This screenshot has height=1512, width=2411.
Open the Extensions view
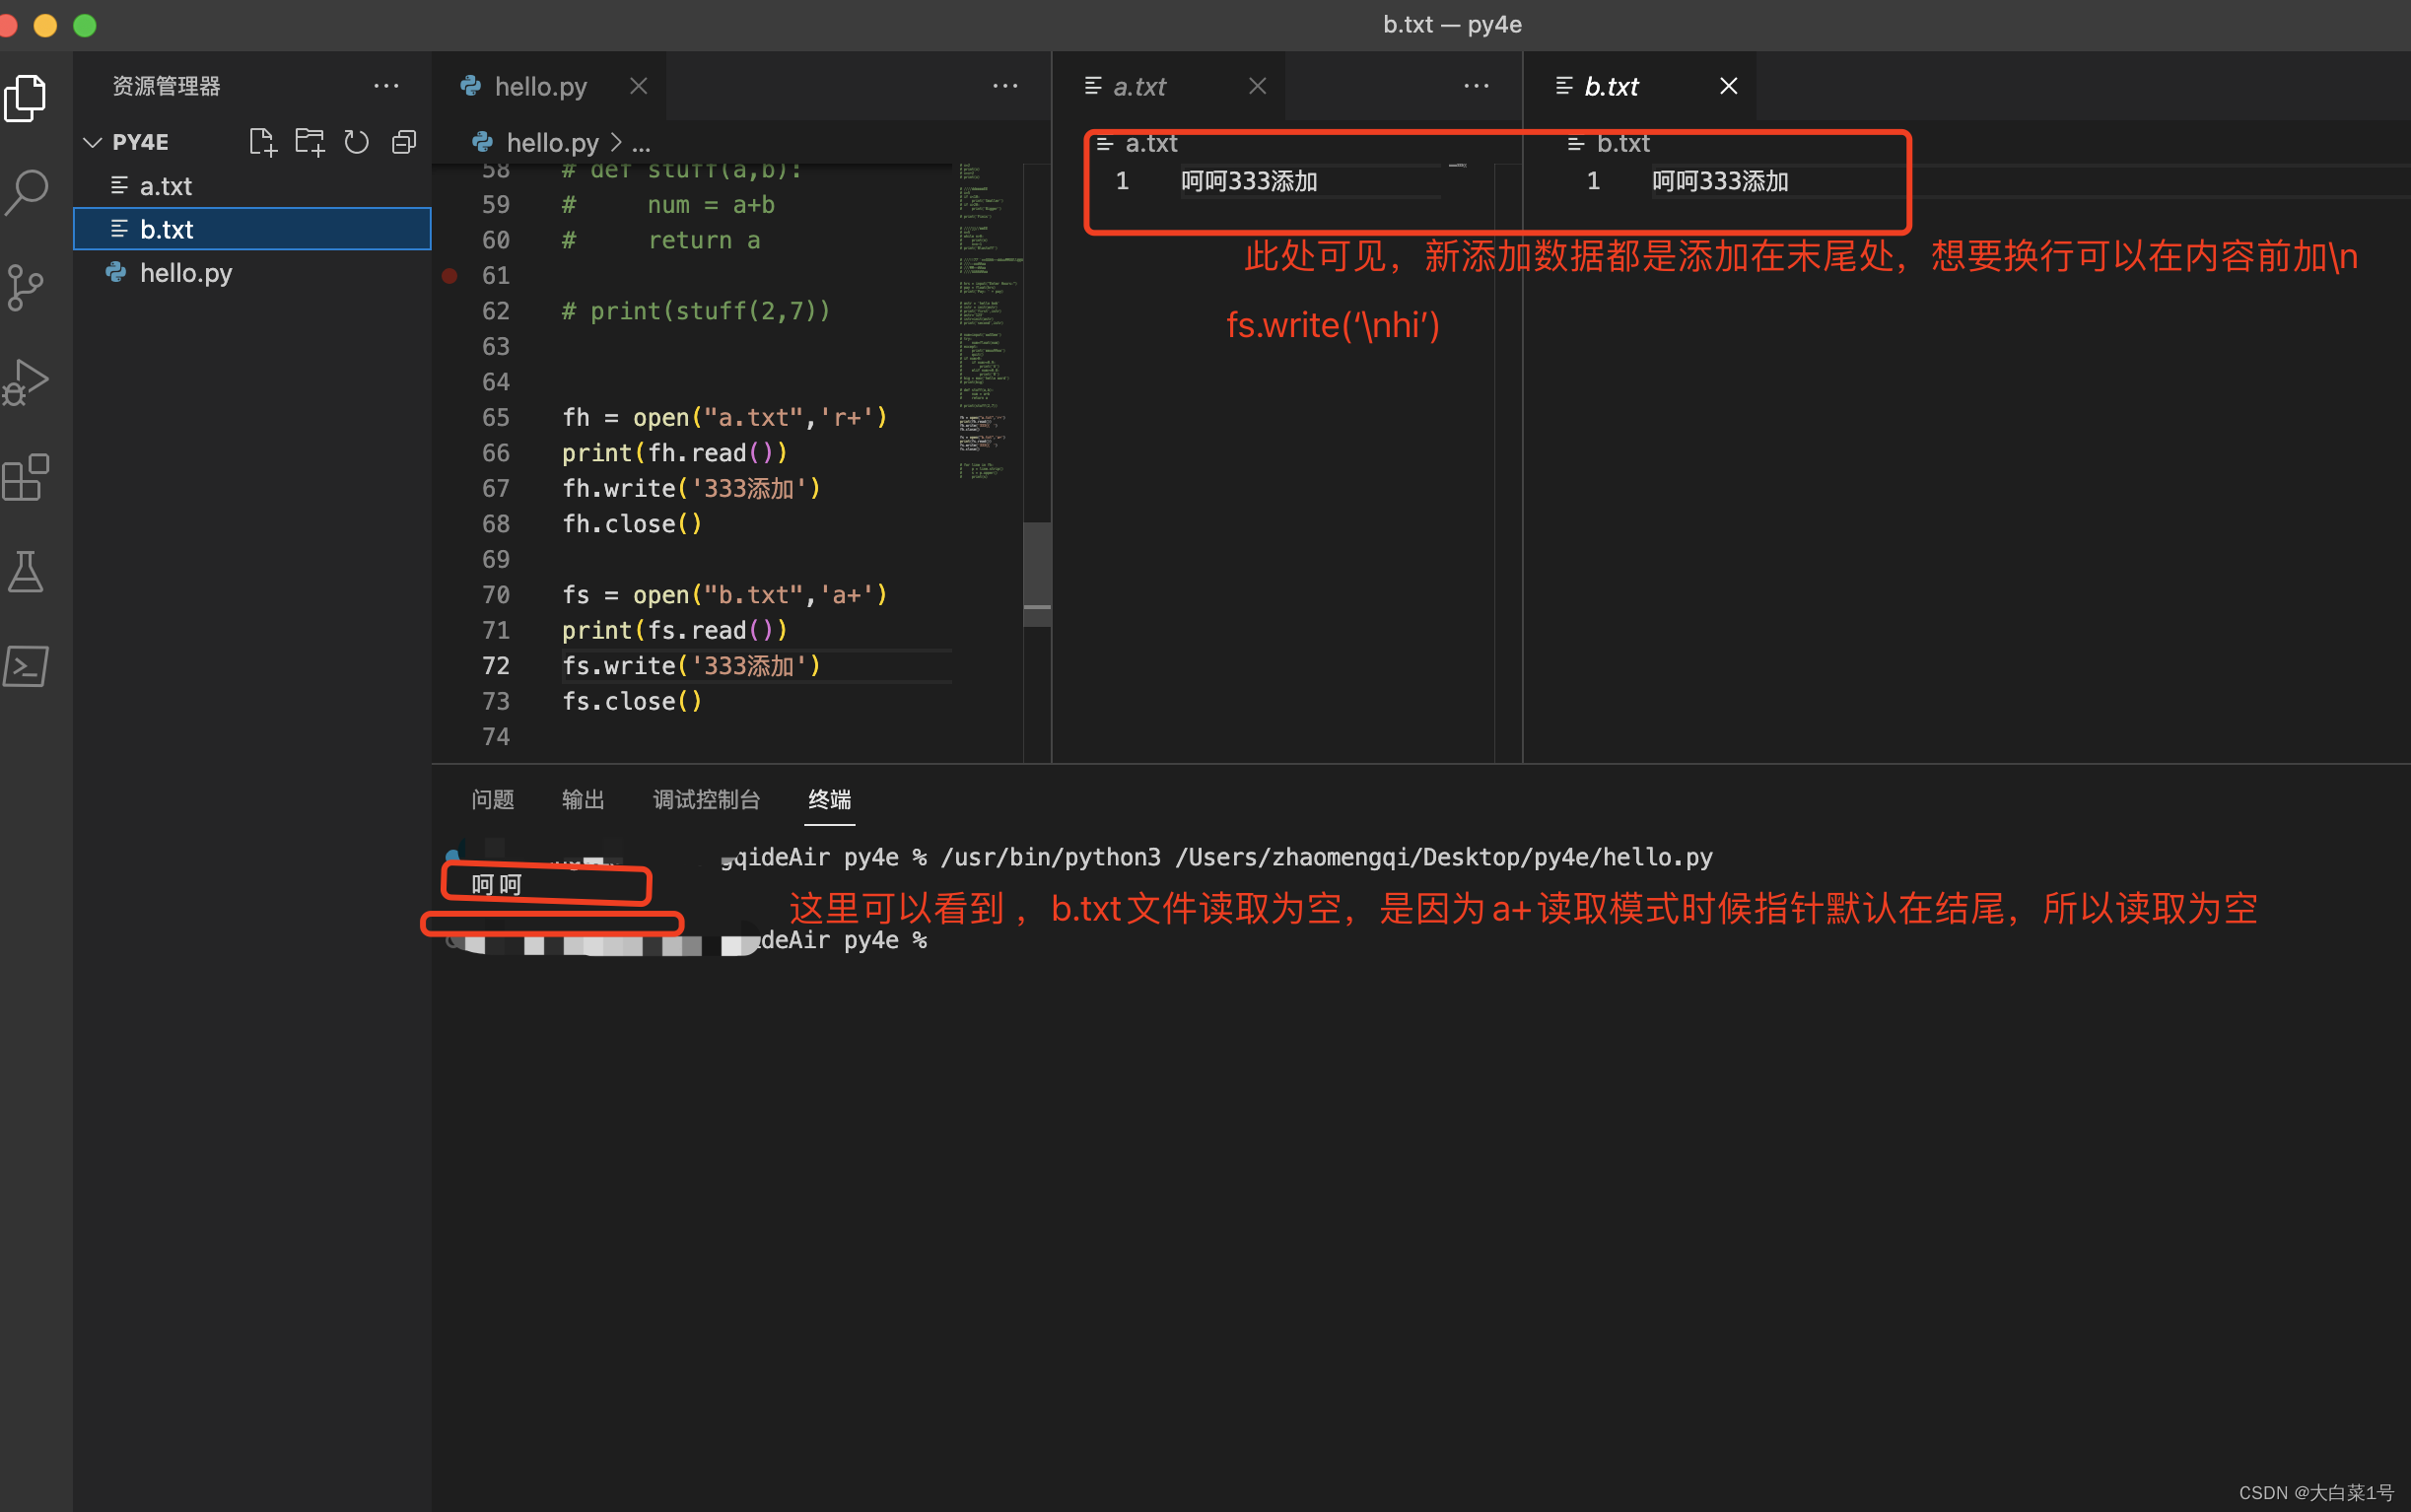25,477
